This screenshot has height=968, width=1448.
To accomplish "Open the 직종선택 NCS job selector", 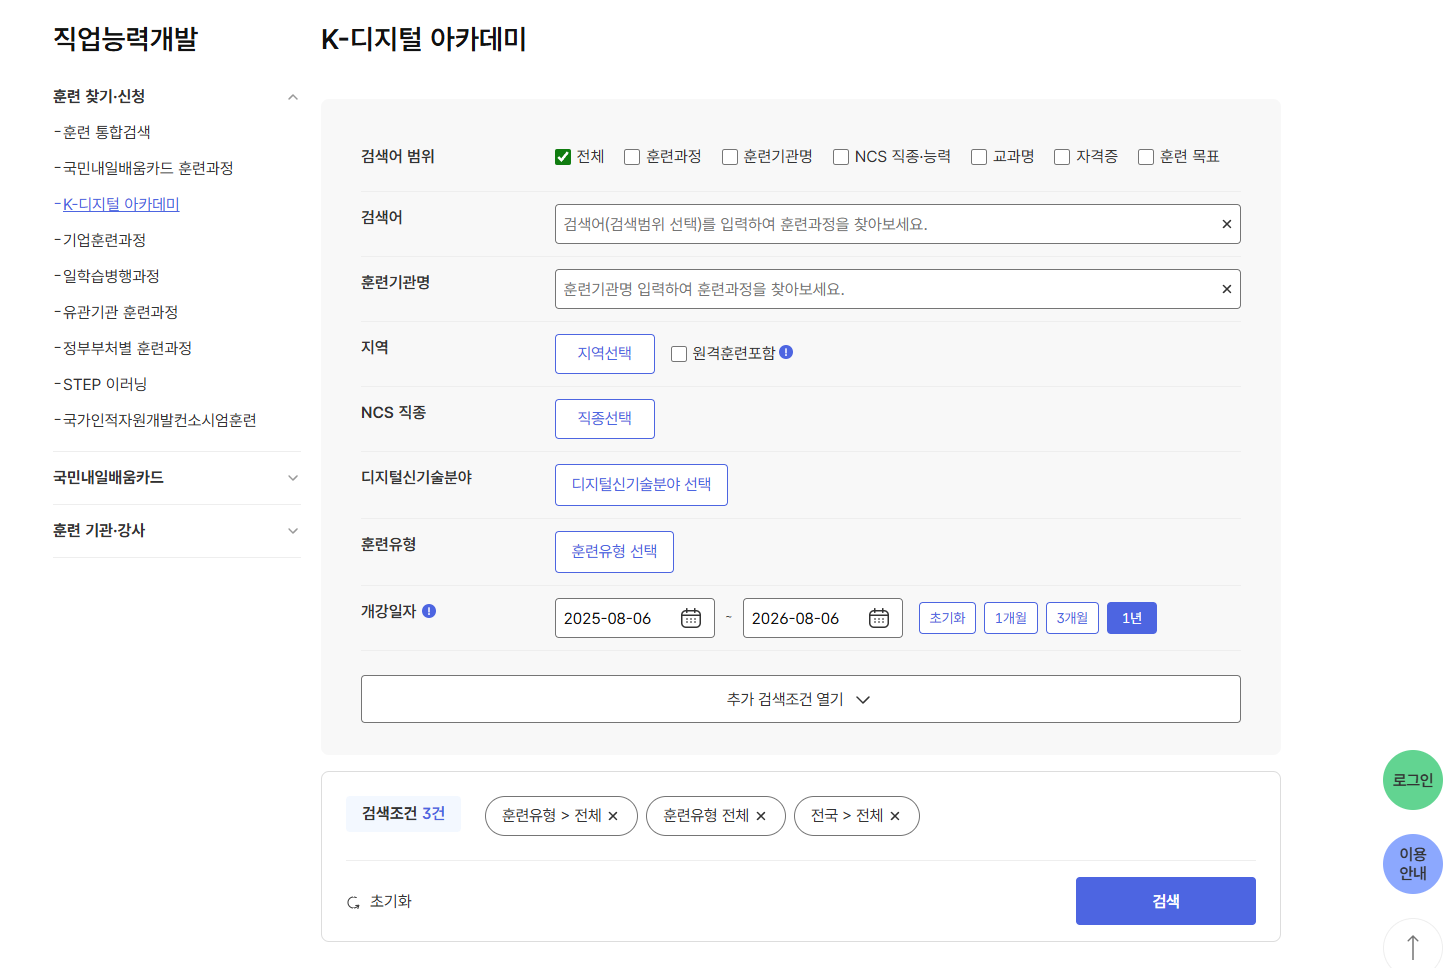I will coord(605,419).
